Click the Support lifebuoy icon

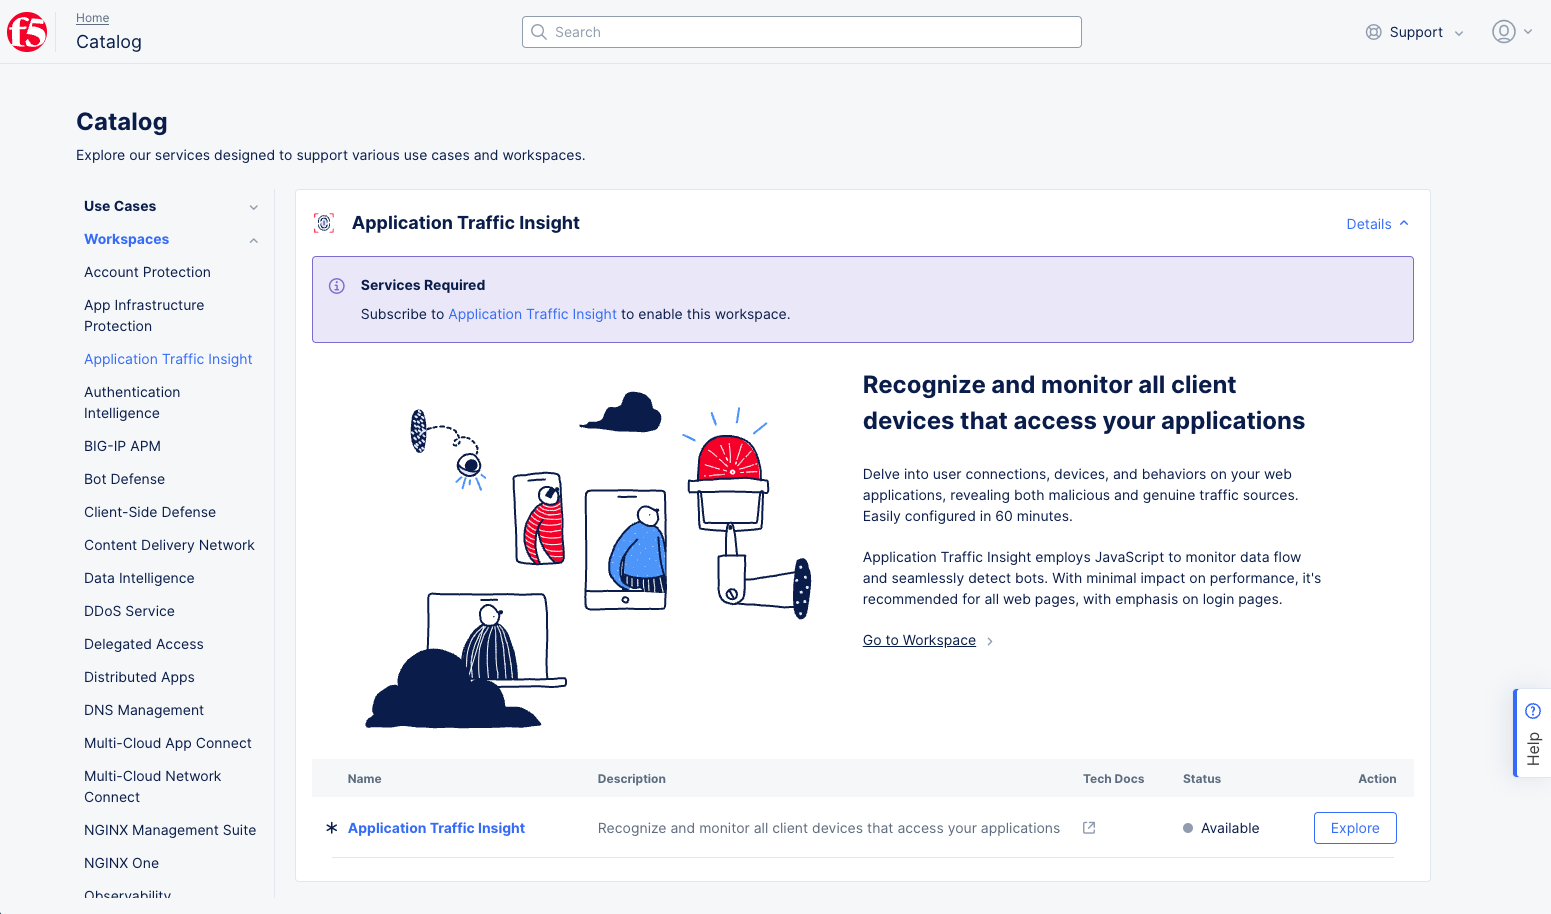pos(1373,31)
